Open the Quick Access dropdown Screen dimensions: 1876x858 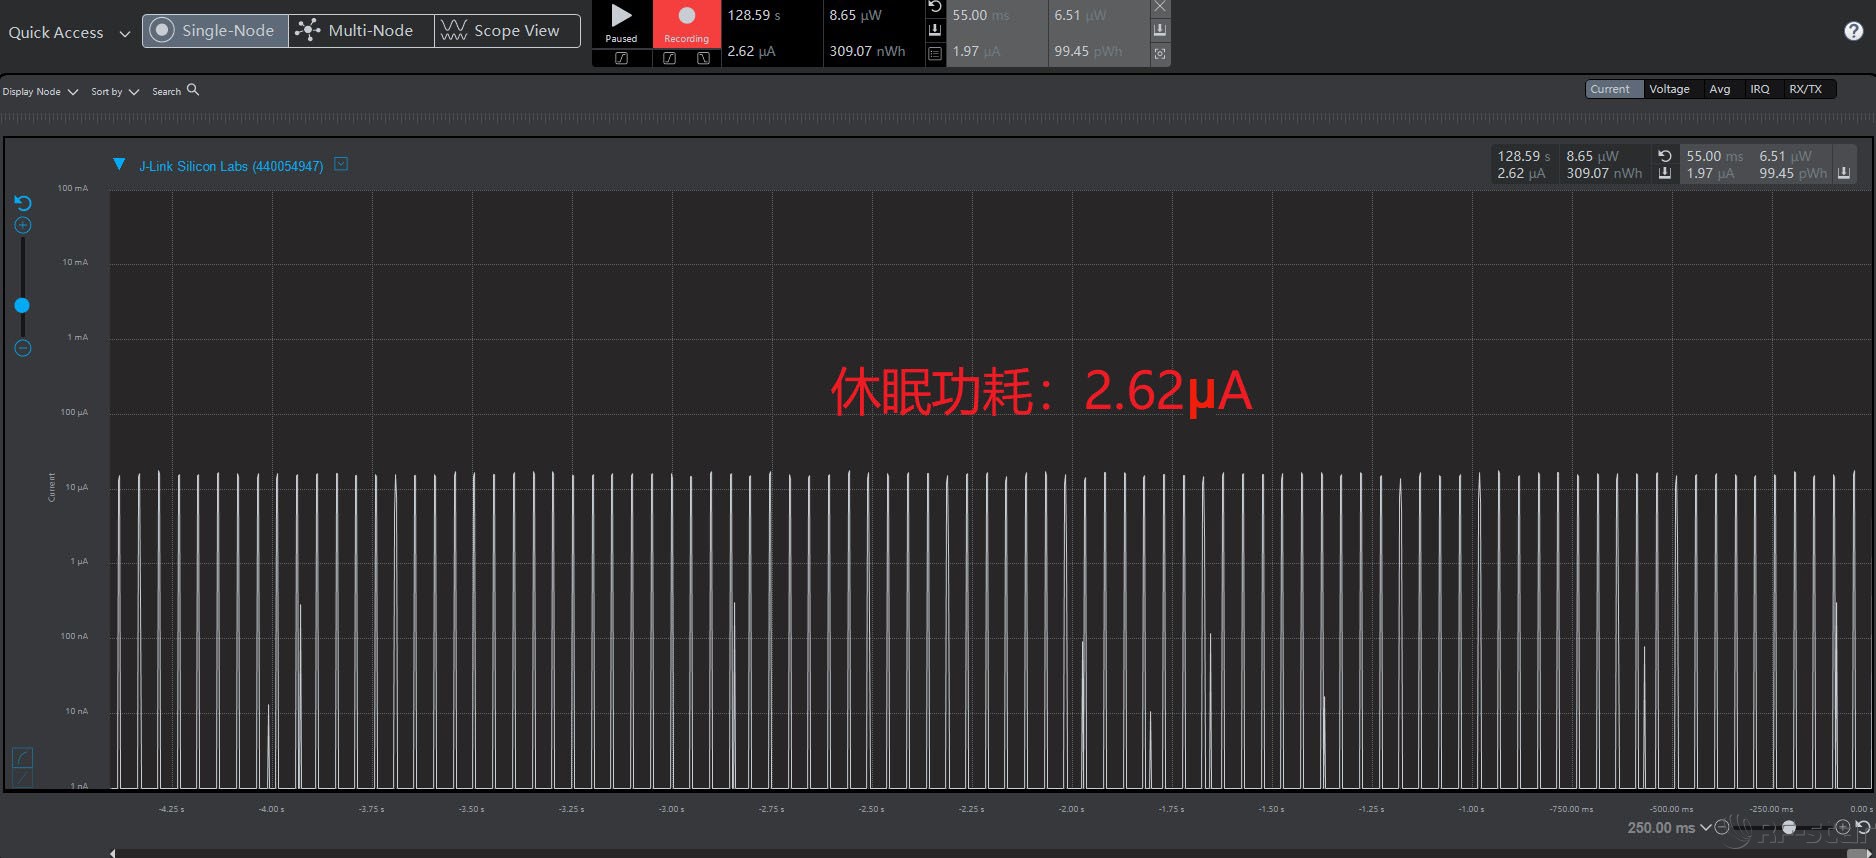tap(69, 32)
